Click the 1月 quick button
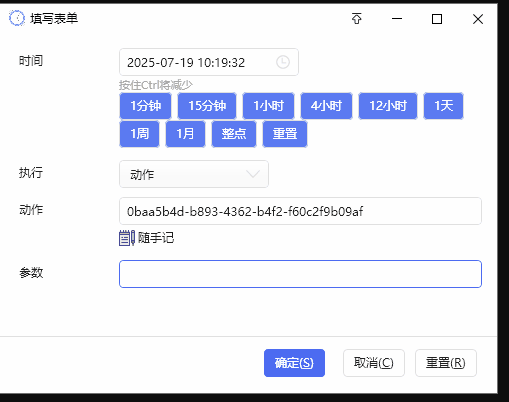The height and width of the screenshot is (402, 509). pos(185,134)
